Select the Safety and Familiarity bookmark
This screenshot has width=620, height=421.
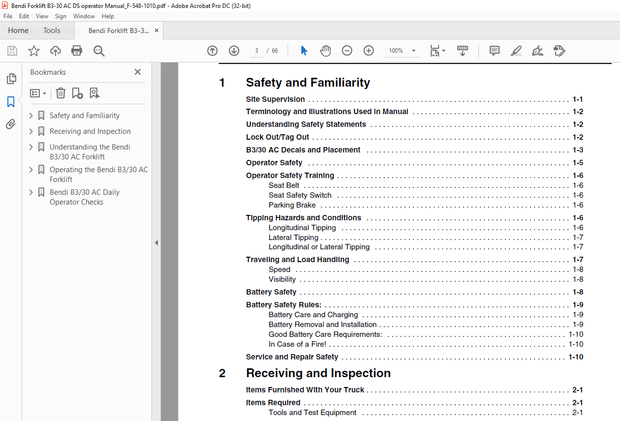[x=84, y=115]
